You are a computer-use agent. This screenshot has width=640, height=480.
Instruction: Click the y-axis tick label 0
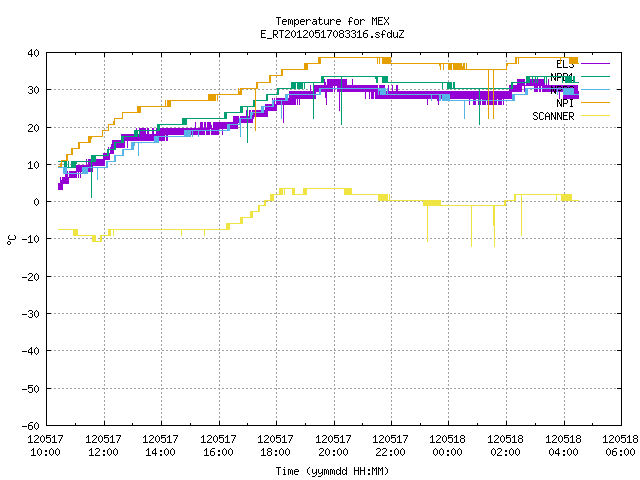[x=37, y=202]
